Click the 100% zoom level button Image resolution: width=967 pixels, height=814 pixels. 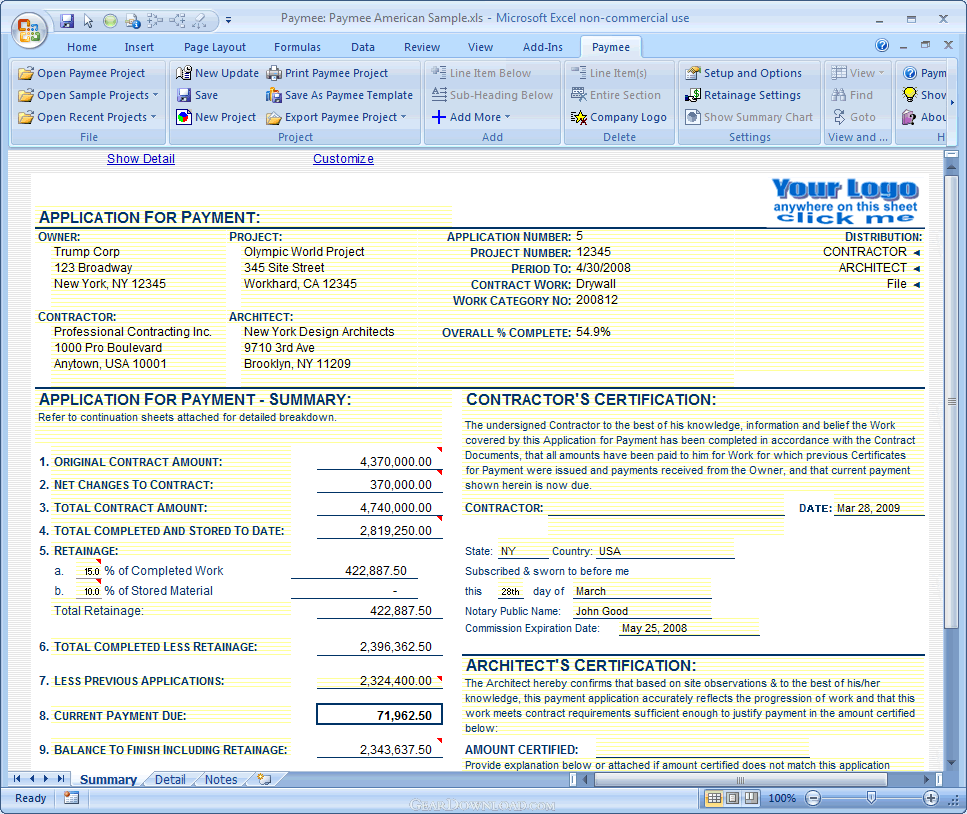pos(782,798)
